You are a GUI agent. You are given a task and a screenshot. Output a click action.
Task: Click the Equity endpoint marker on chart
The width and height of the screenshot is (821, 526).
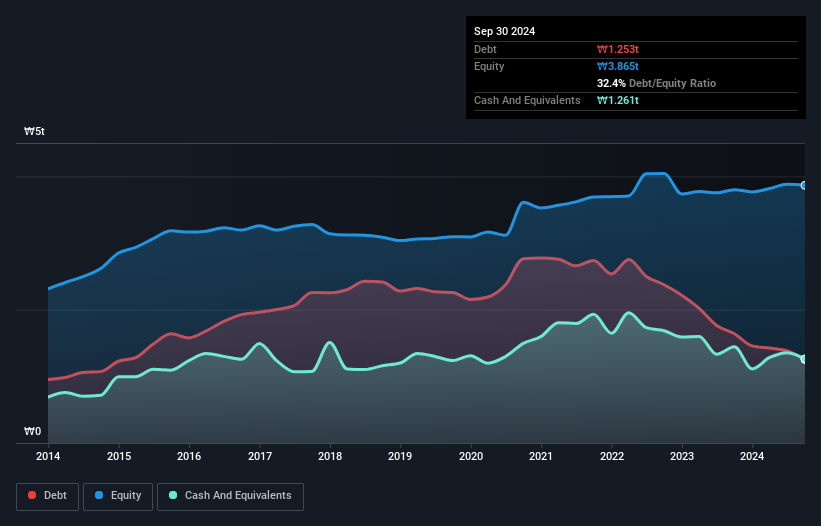pyautogui.click(x=804, y=185)
